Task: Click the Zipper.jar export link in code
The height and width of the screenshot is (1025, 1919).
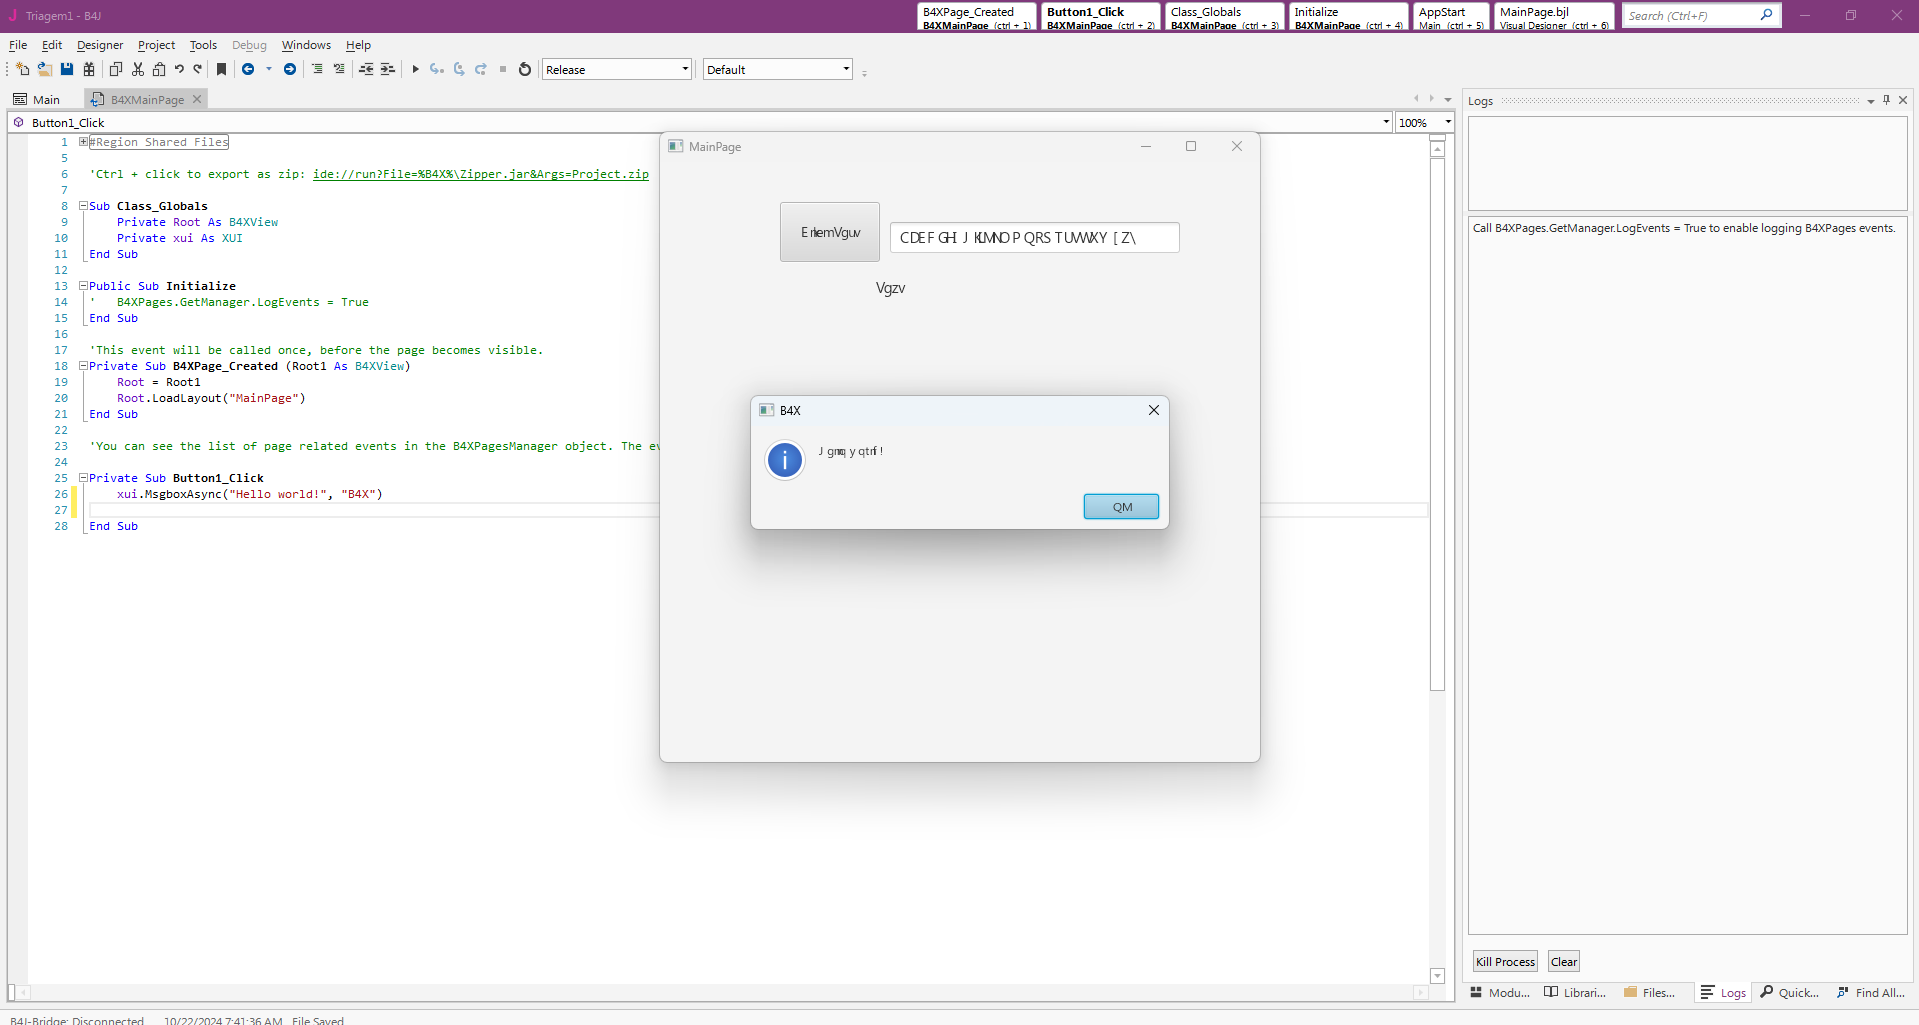Action: coord(481,174)
